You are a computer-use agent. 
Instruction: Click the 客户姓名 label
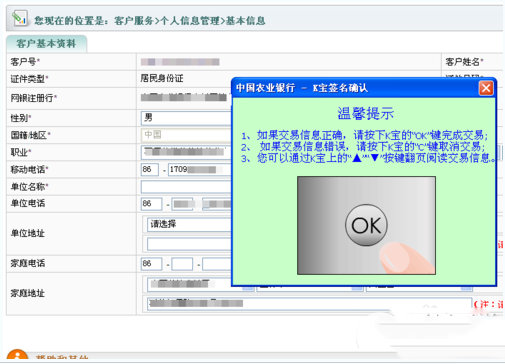pyautogui.click(x=464, y=62)
